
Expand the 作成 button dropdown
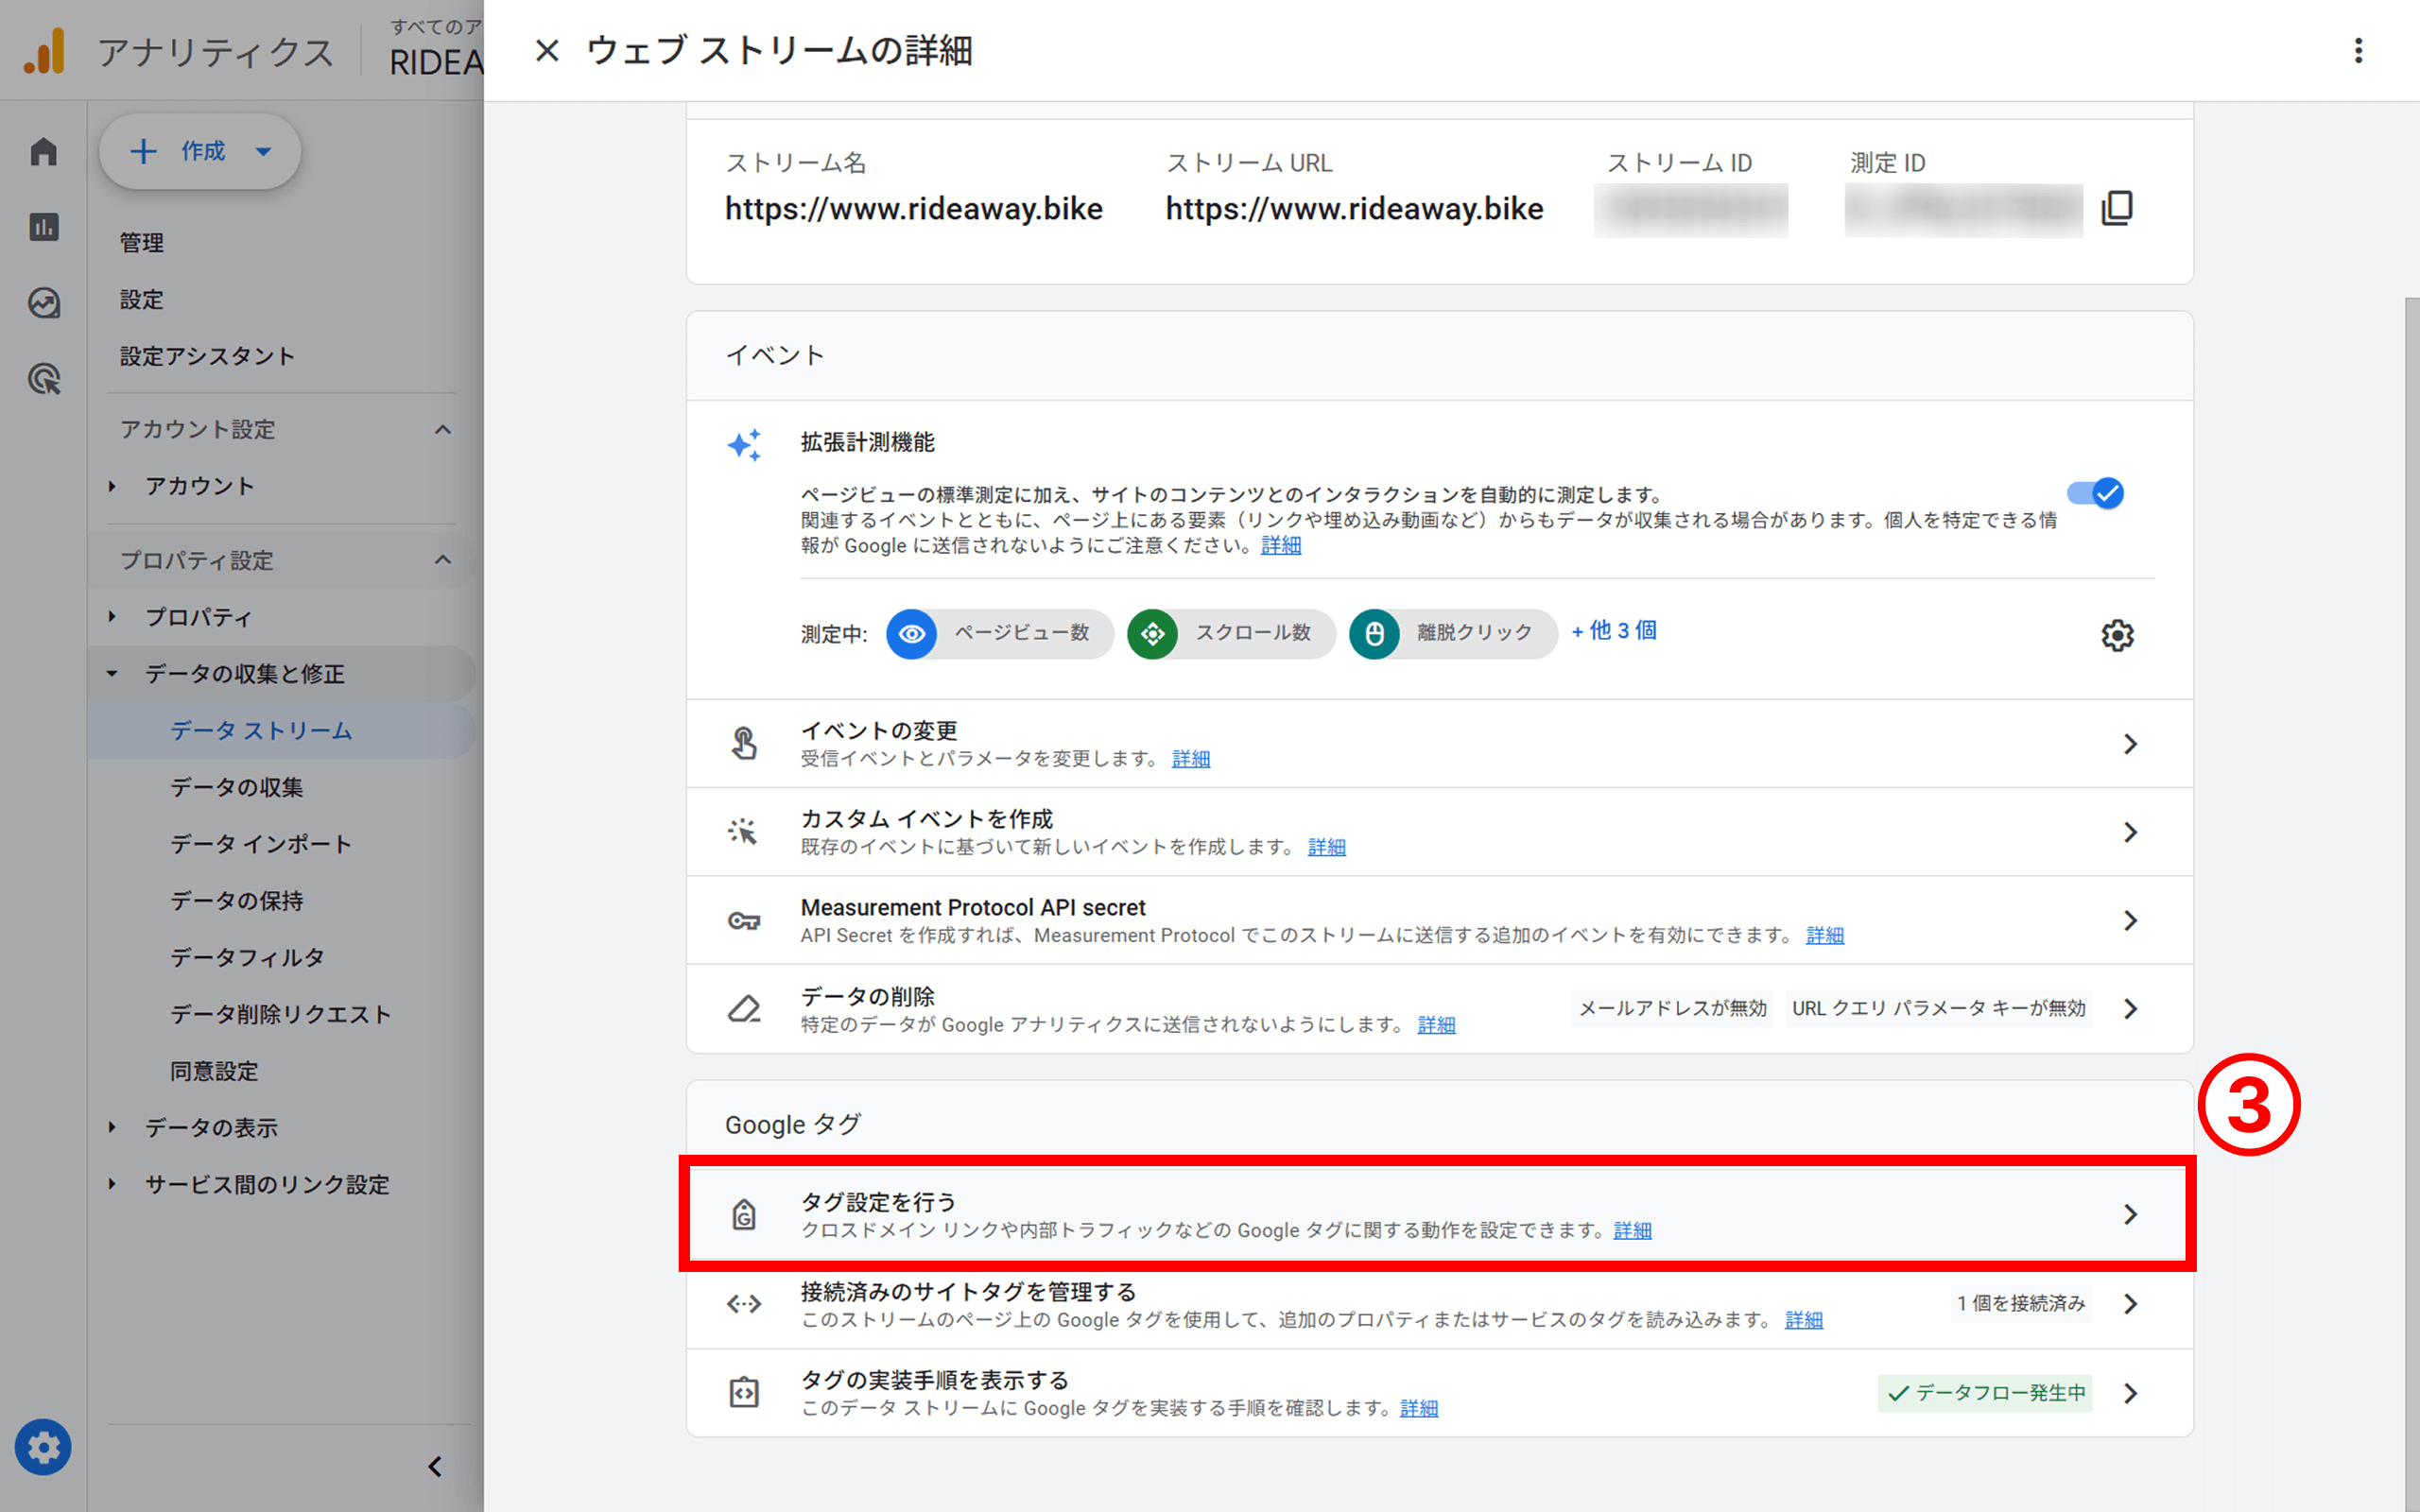click(x=263, y=151)
